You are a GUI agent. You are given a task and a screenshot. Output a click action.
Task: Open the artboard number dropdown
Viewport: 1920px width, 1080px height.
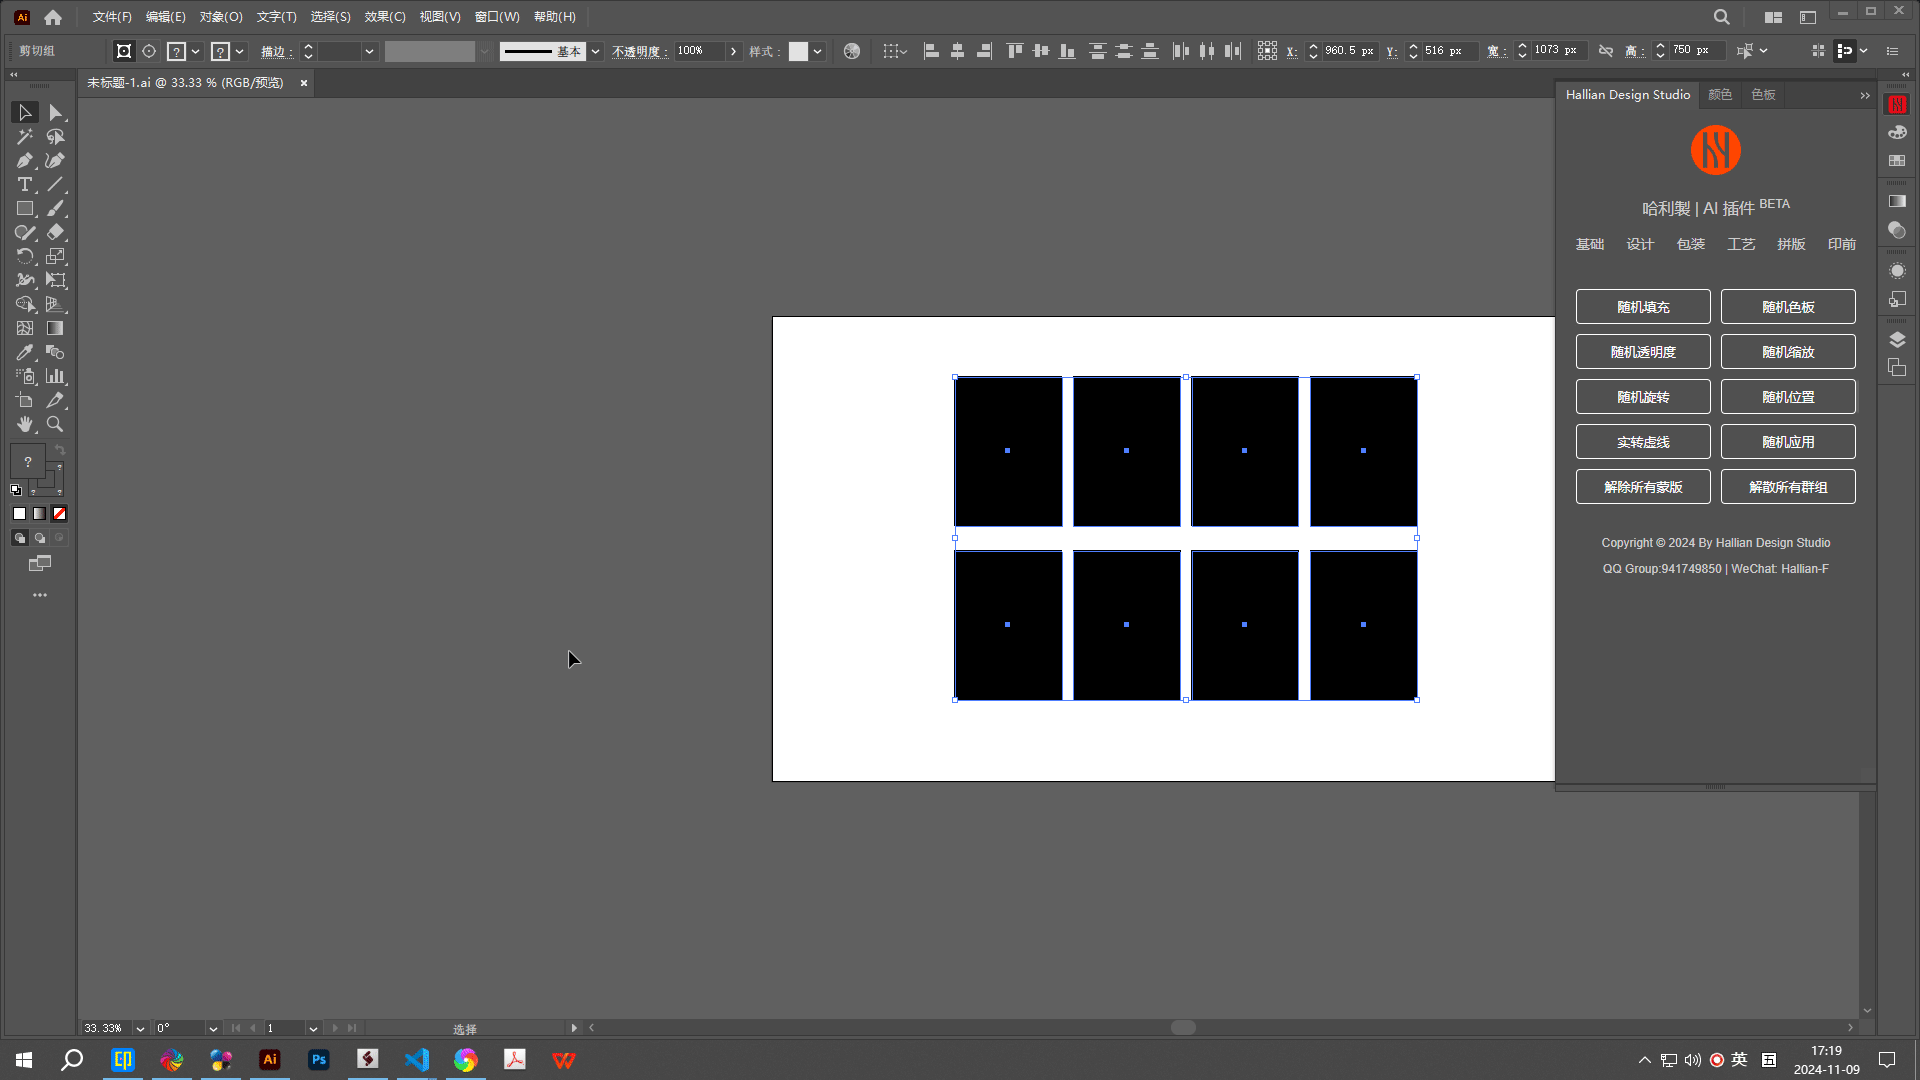tap(313, 1028)
